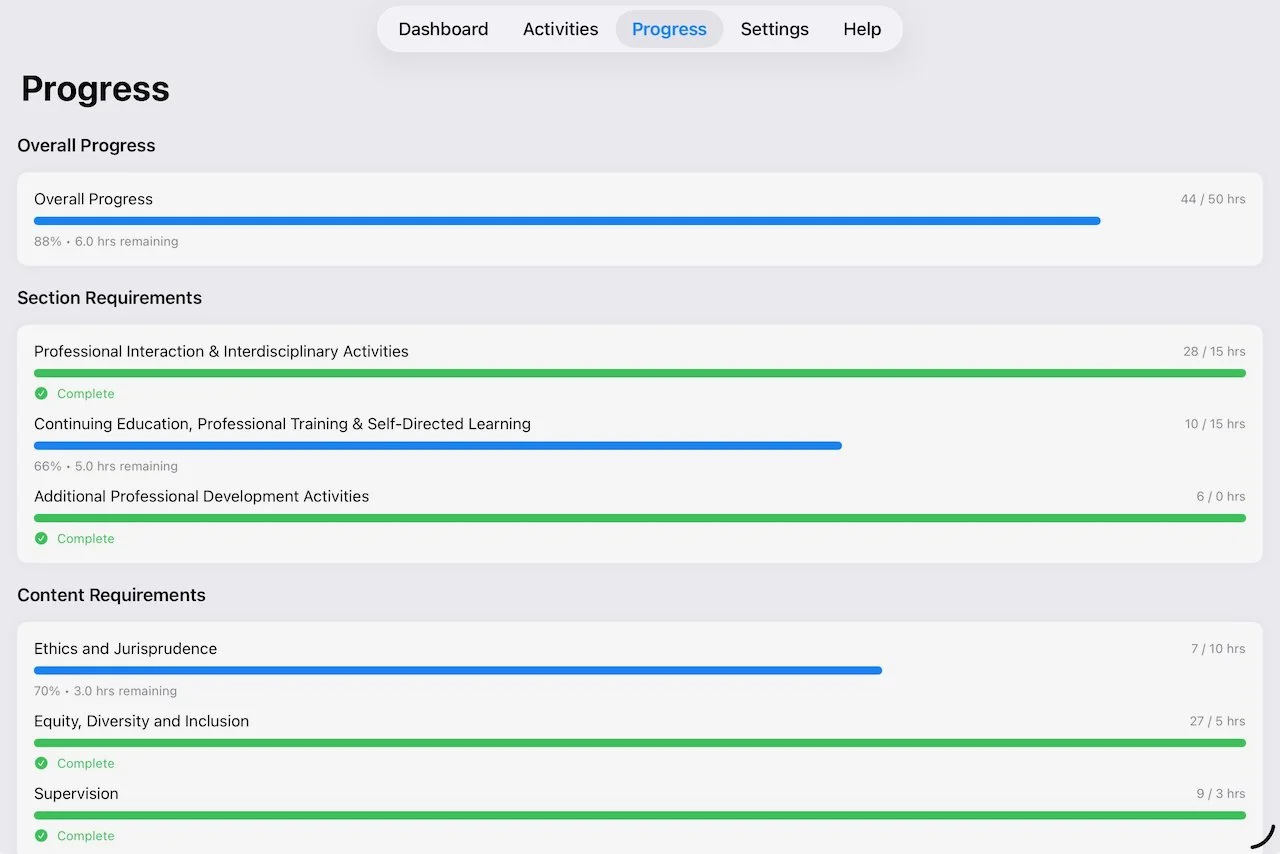The height and width of the screenshot is (854, 1280).
Task: Click the '6 / 0 hrs' value
Action: 1221,497
